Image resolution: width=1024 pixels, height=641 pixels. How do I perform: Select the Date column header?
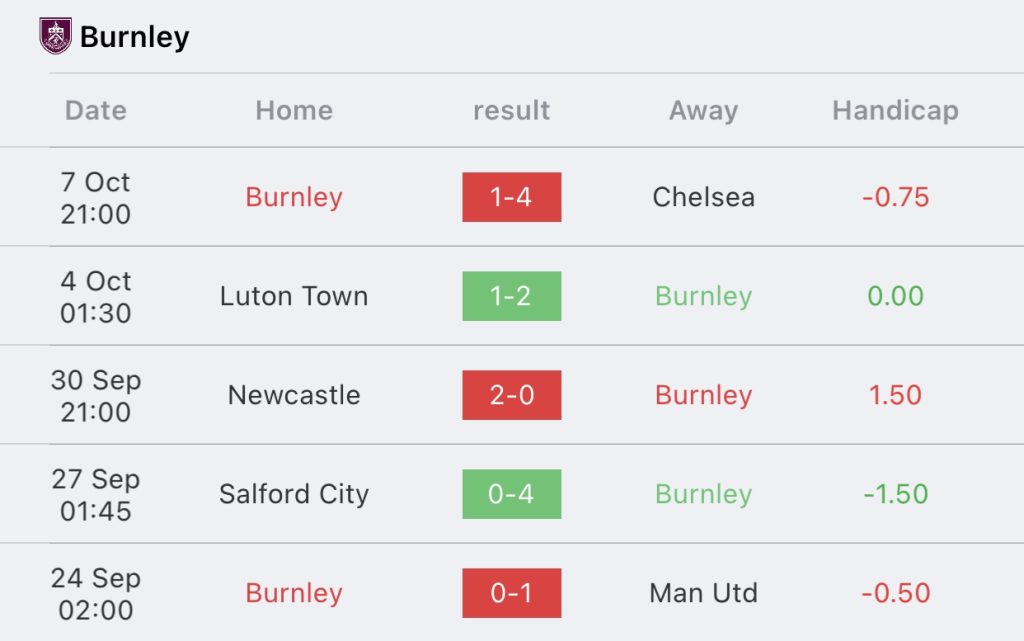tap(96, 110)
